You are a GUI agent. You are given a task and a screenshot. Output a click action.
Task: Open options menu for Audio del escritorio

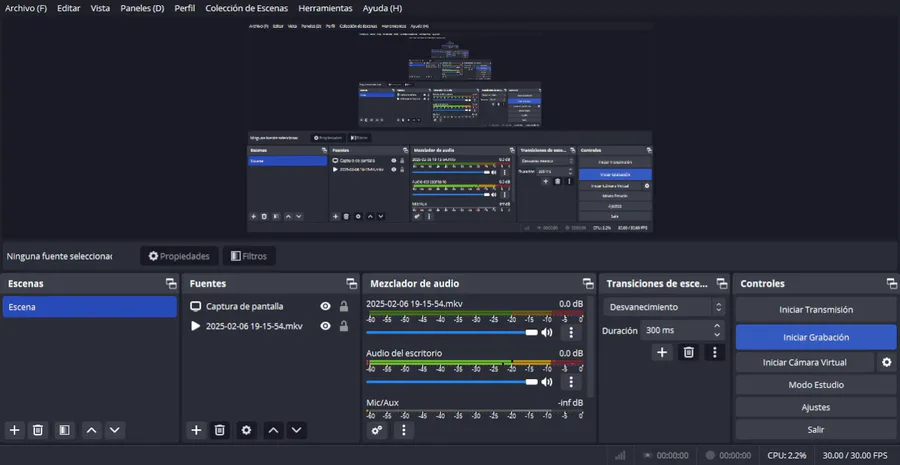[x=571, y=382]
